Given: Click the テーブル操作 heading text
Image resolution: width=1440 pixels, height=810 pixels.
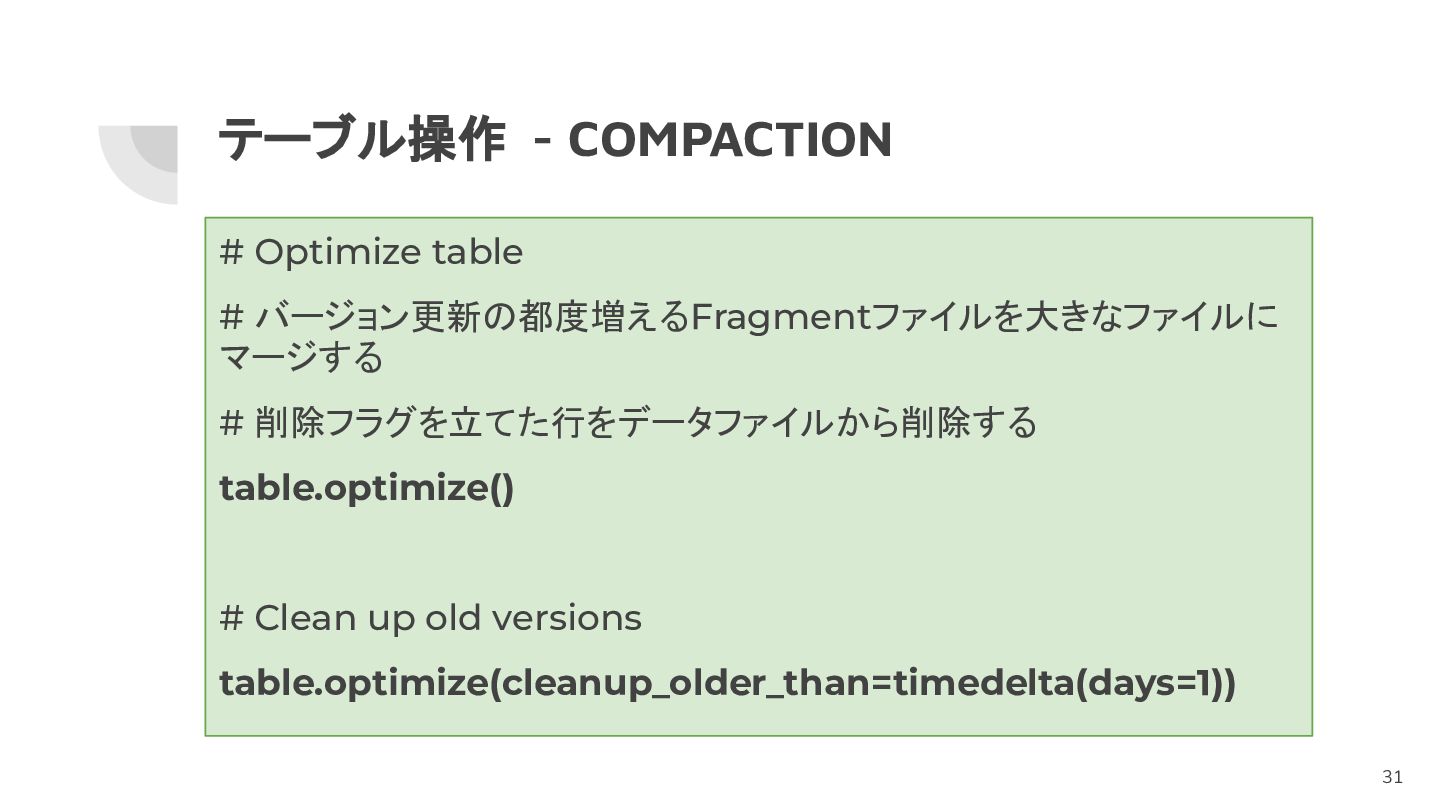Looking at the screenshot, I should [360, 139].
